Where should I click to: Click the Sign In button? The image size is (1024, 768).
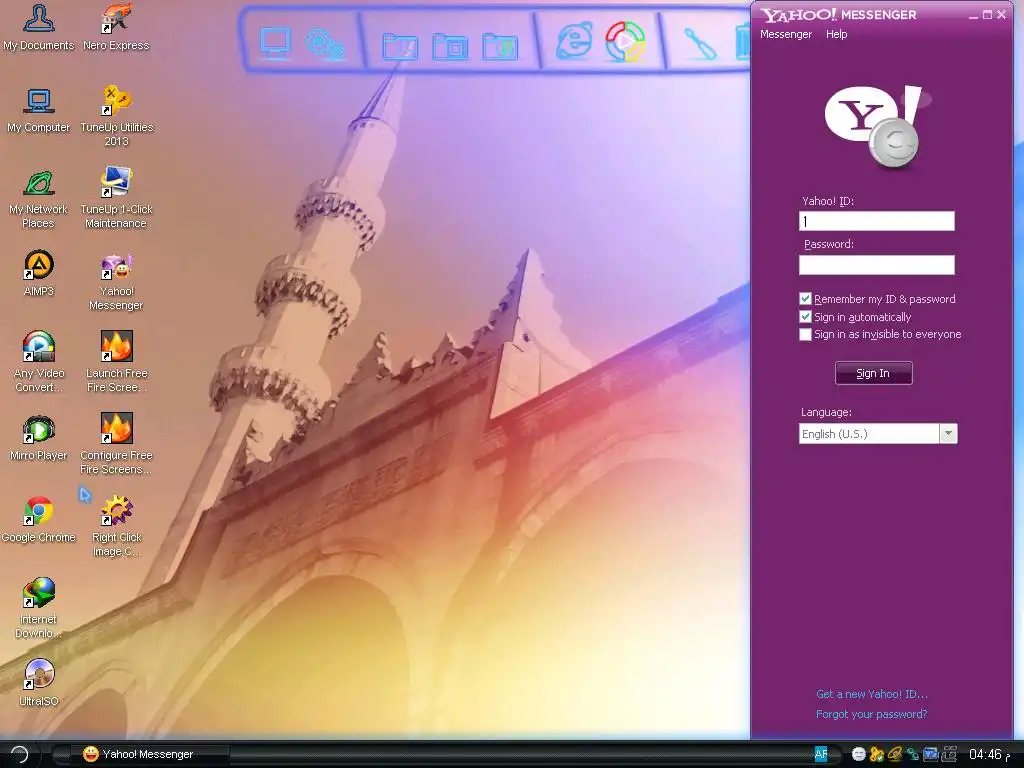(x=873, y=373)
